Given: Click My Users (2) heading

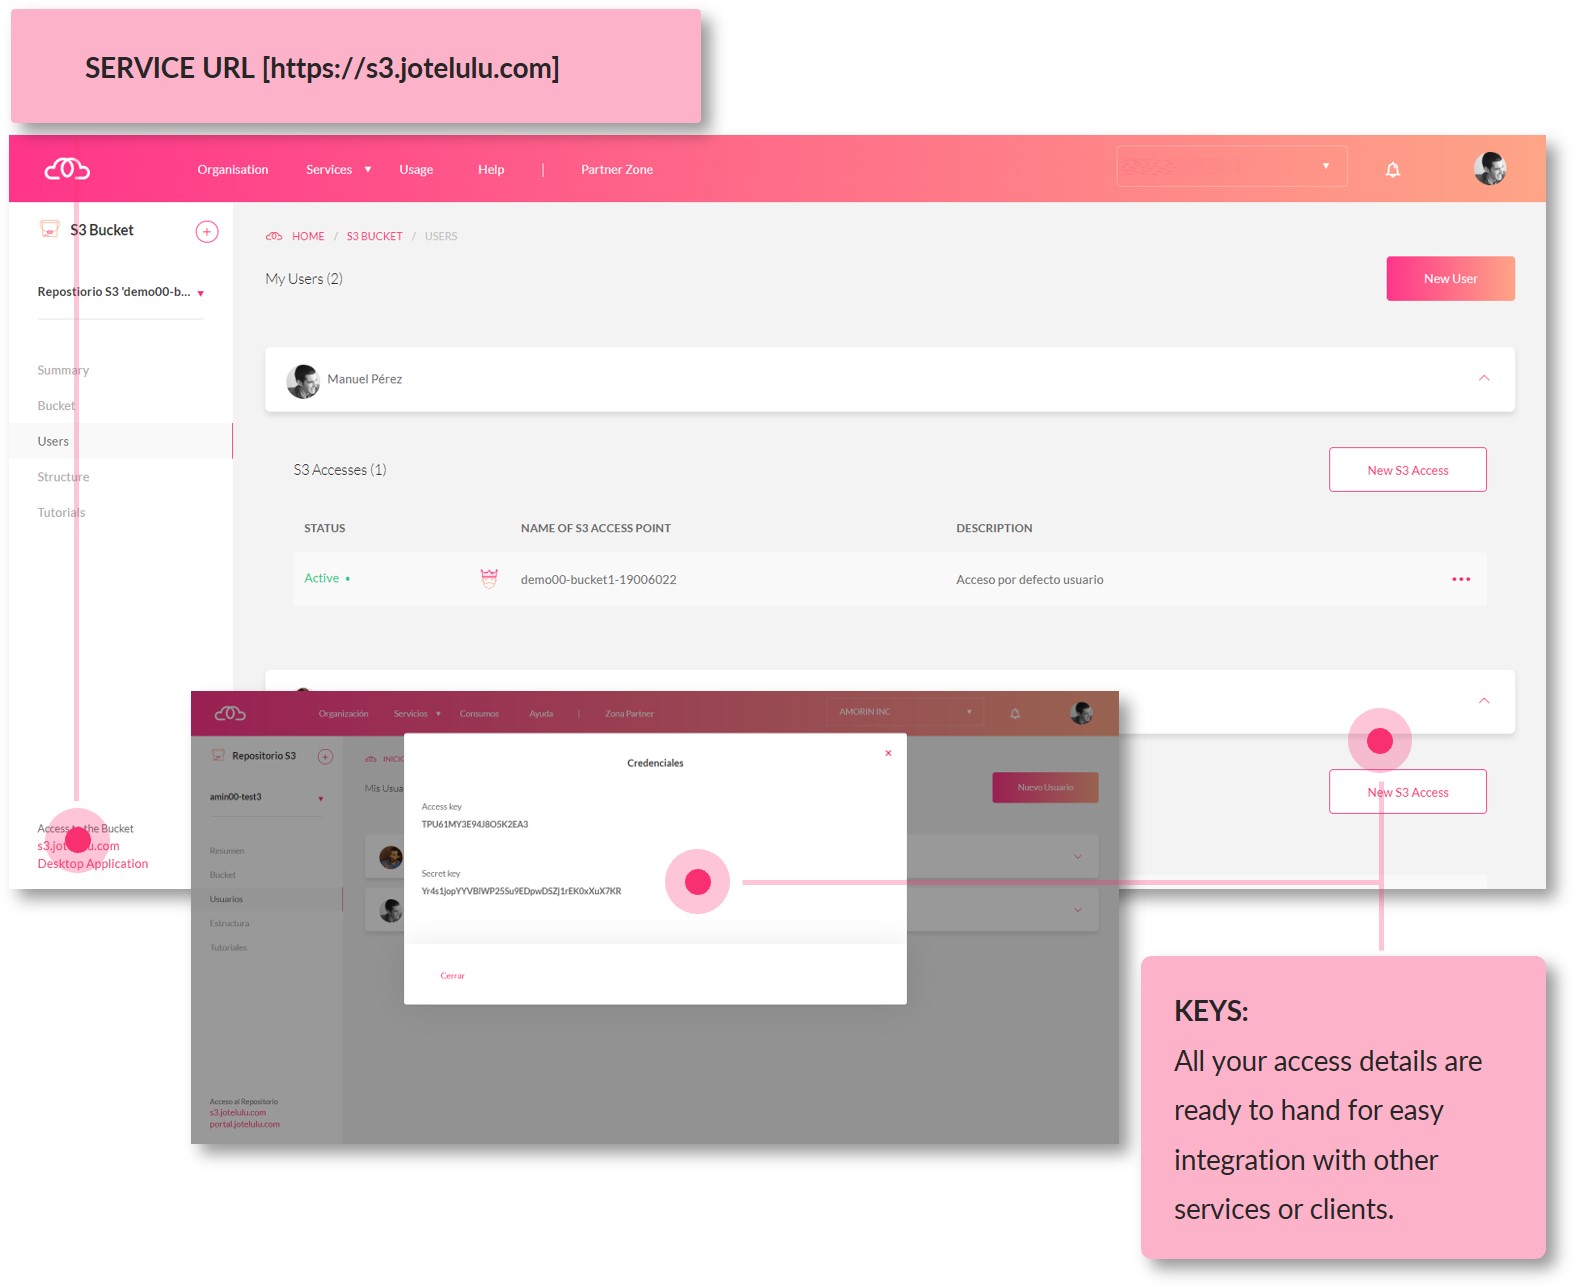Looking at the screenshot, I should tap(304, 278).
